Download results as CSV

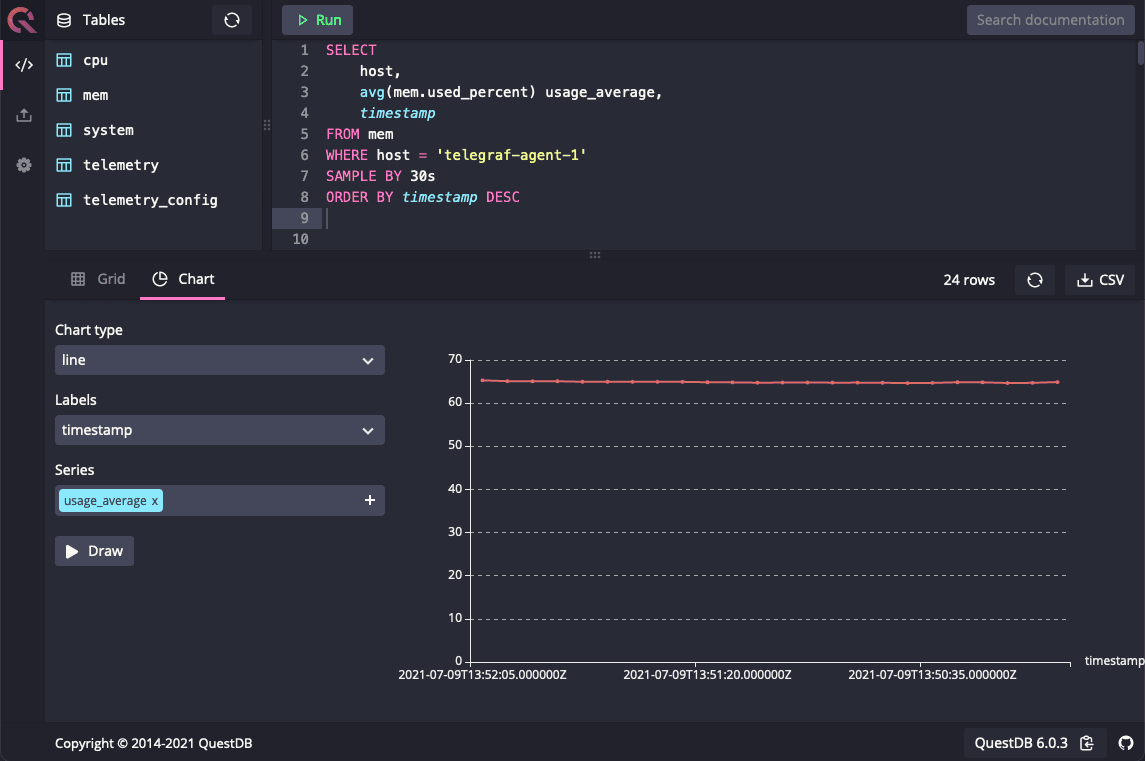pyautogui.click(x=1100, y=280)
